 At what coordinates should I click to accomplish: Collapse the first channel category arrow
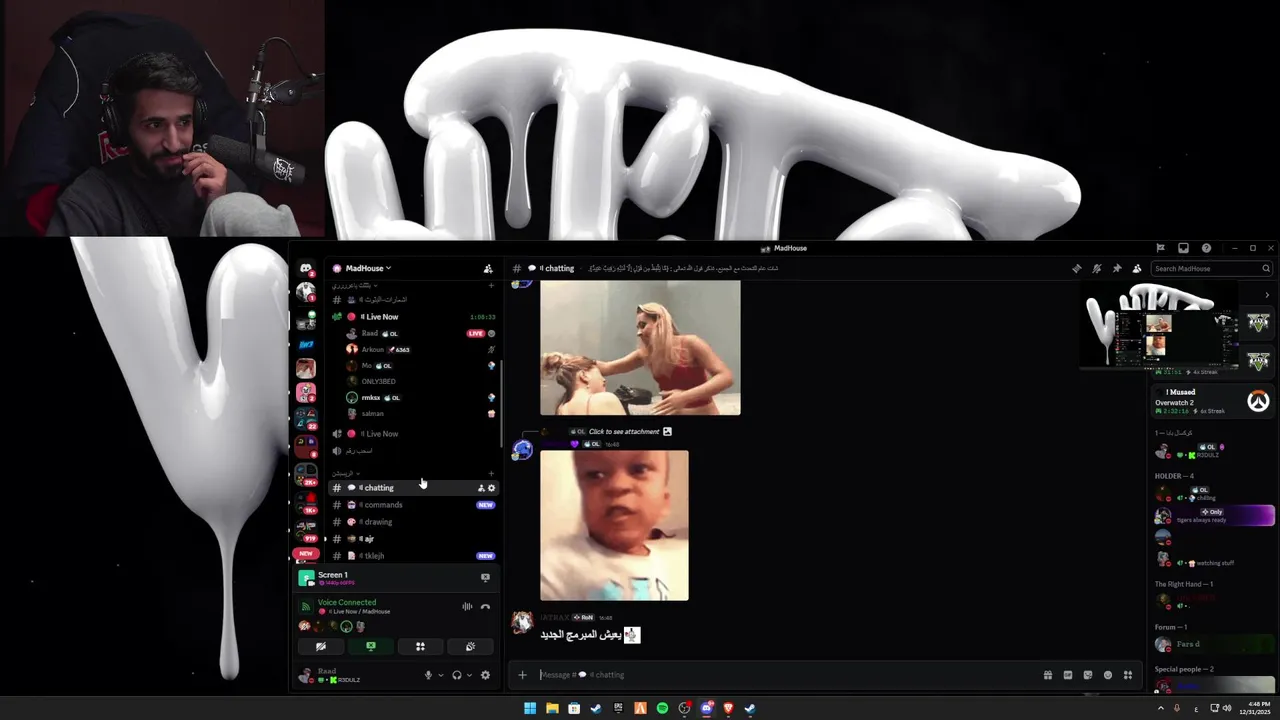tap(375, 286)
